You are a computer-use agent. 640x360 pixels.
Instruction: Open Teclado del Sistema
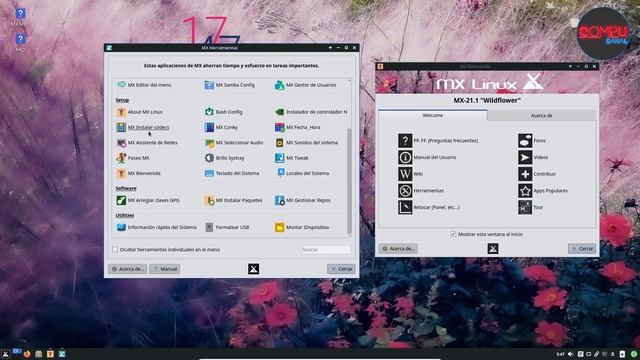click(x=231, y=173)
